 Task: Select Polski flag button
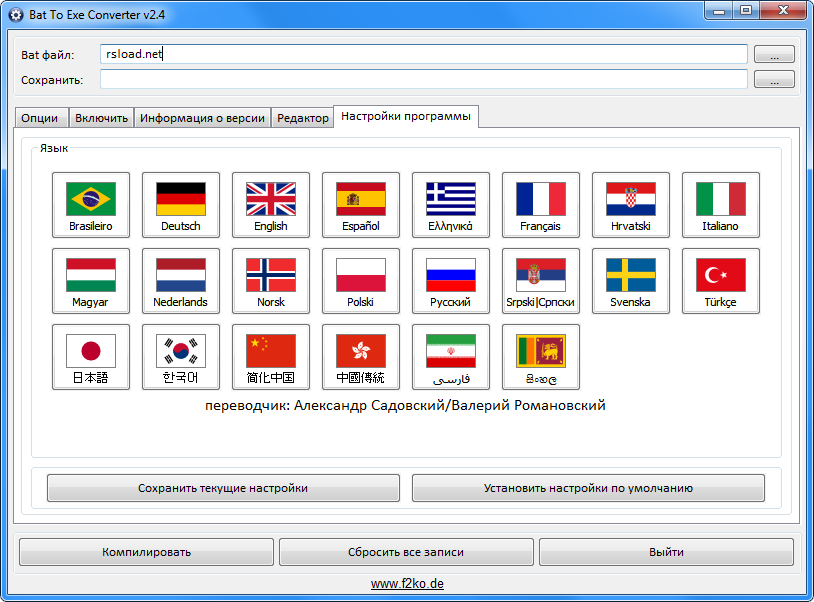(x=361, y=281)
